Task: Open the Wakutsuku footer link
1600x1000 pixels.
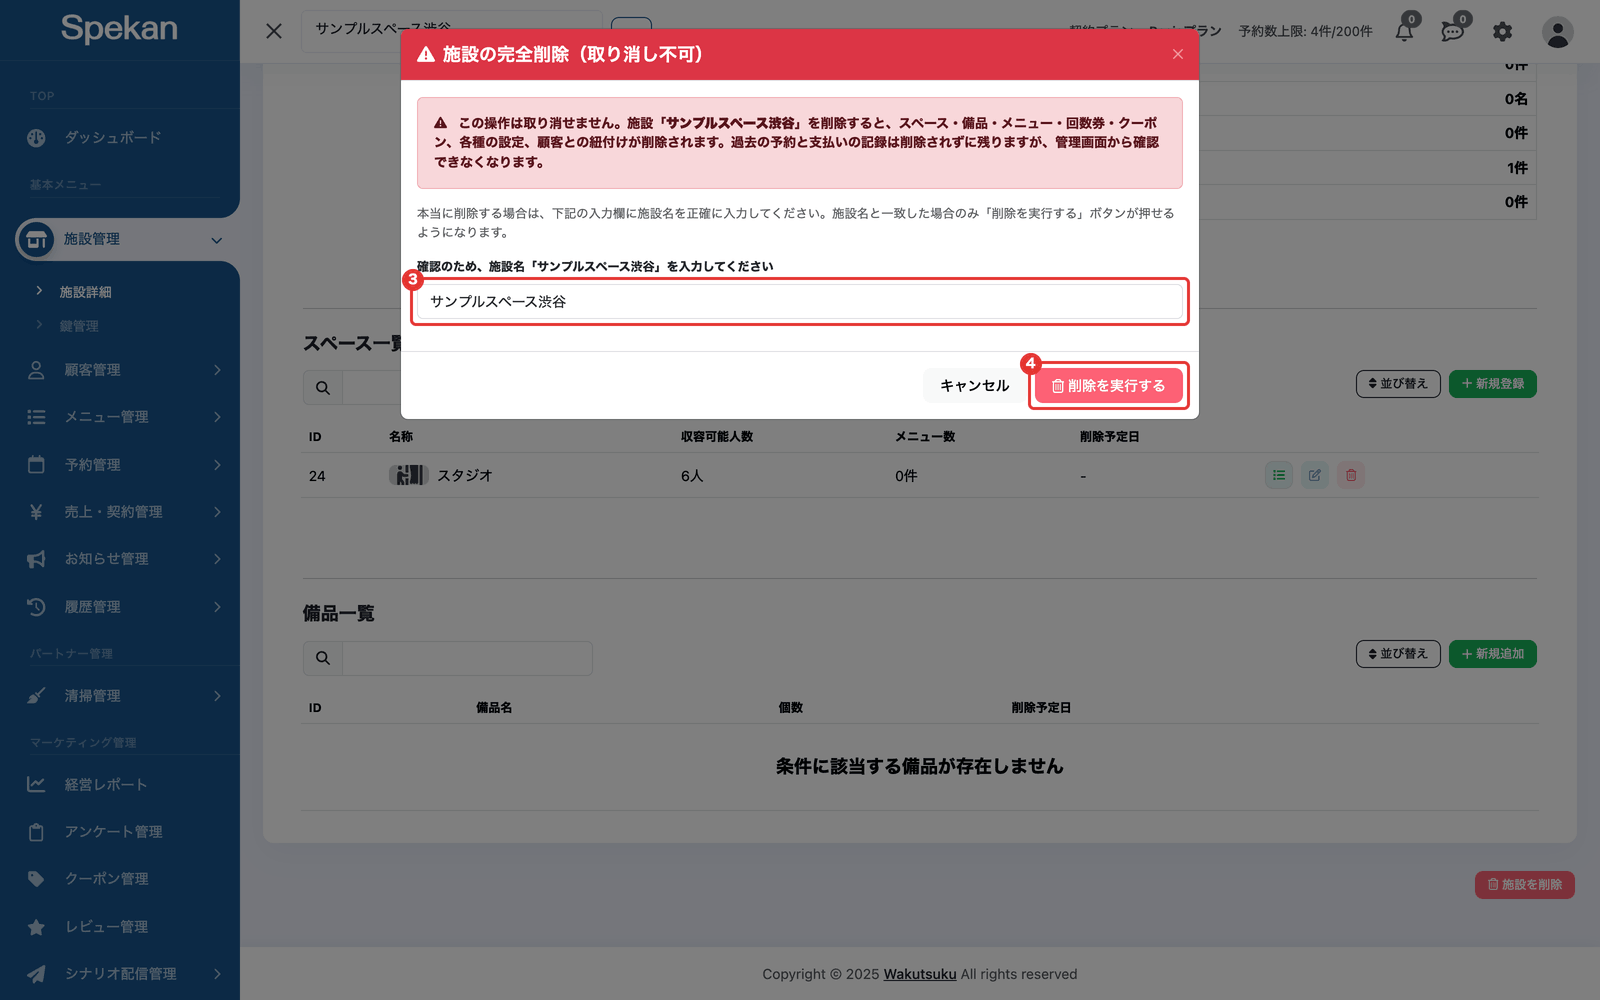Action: click(920, 974)
